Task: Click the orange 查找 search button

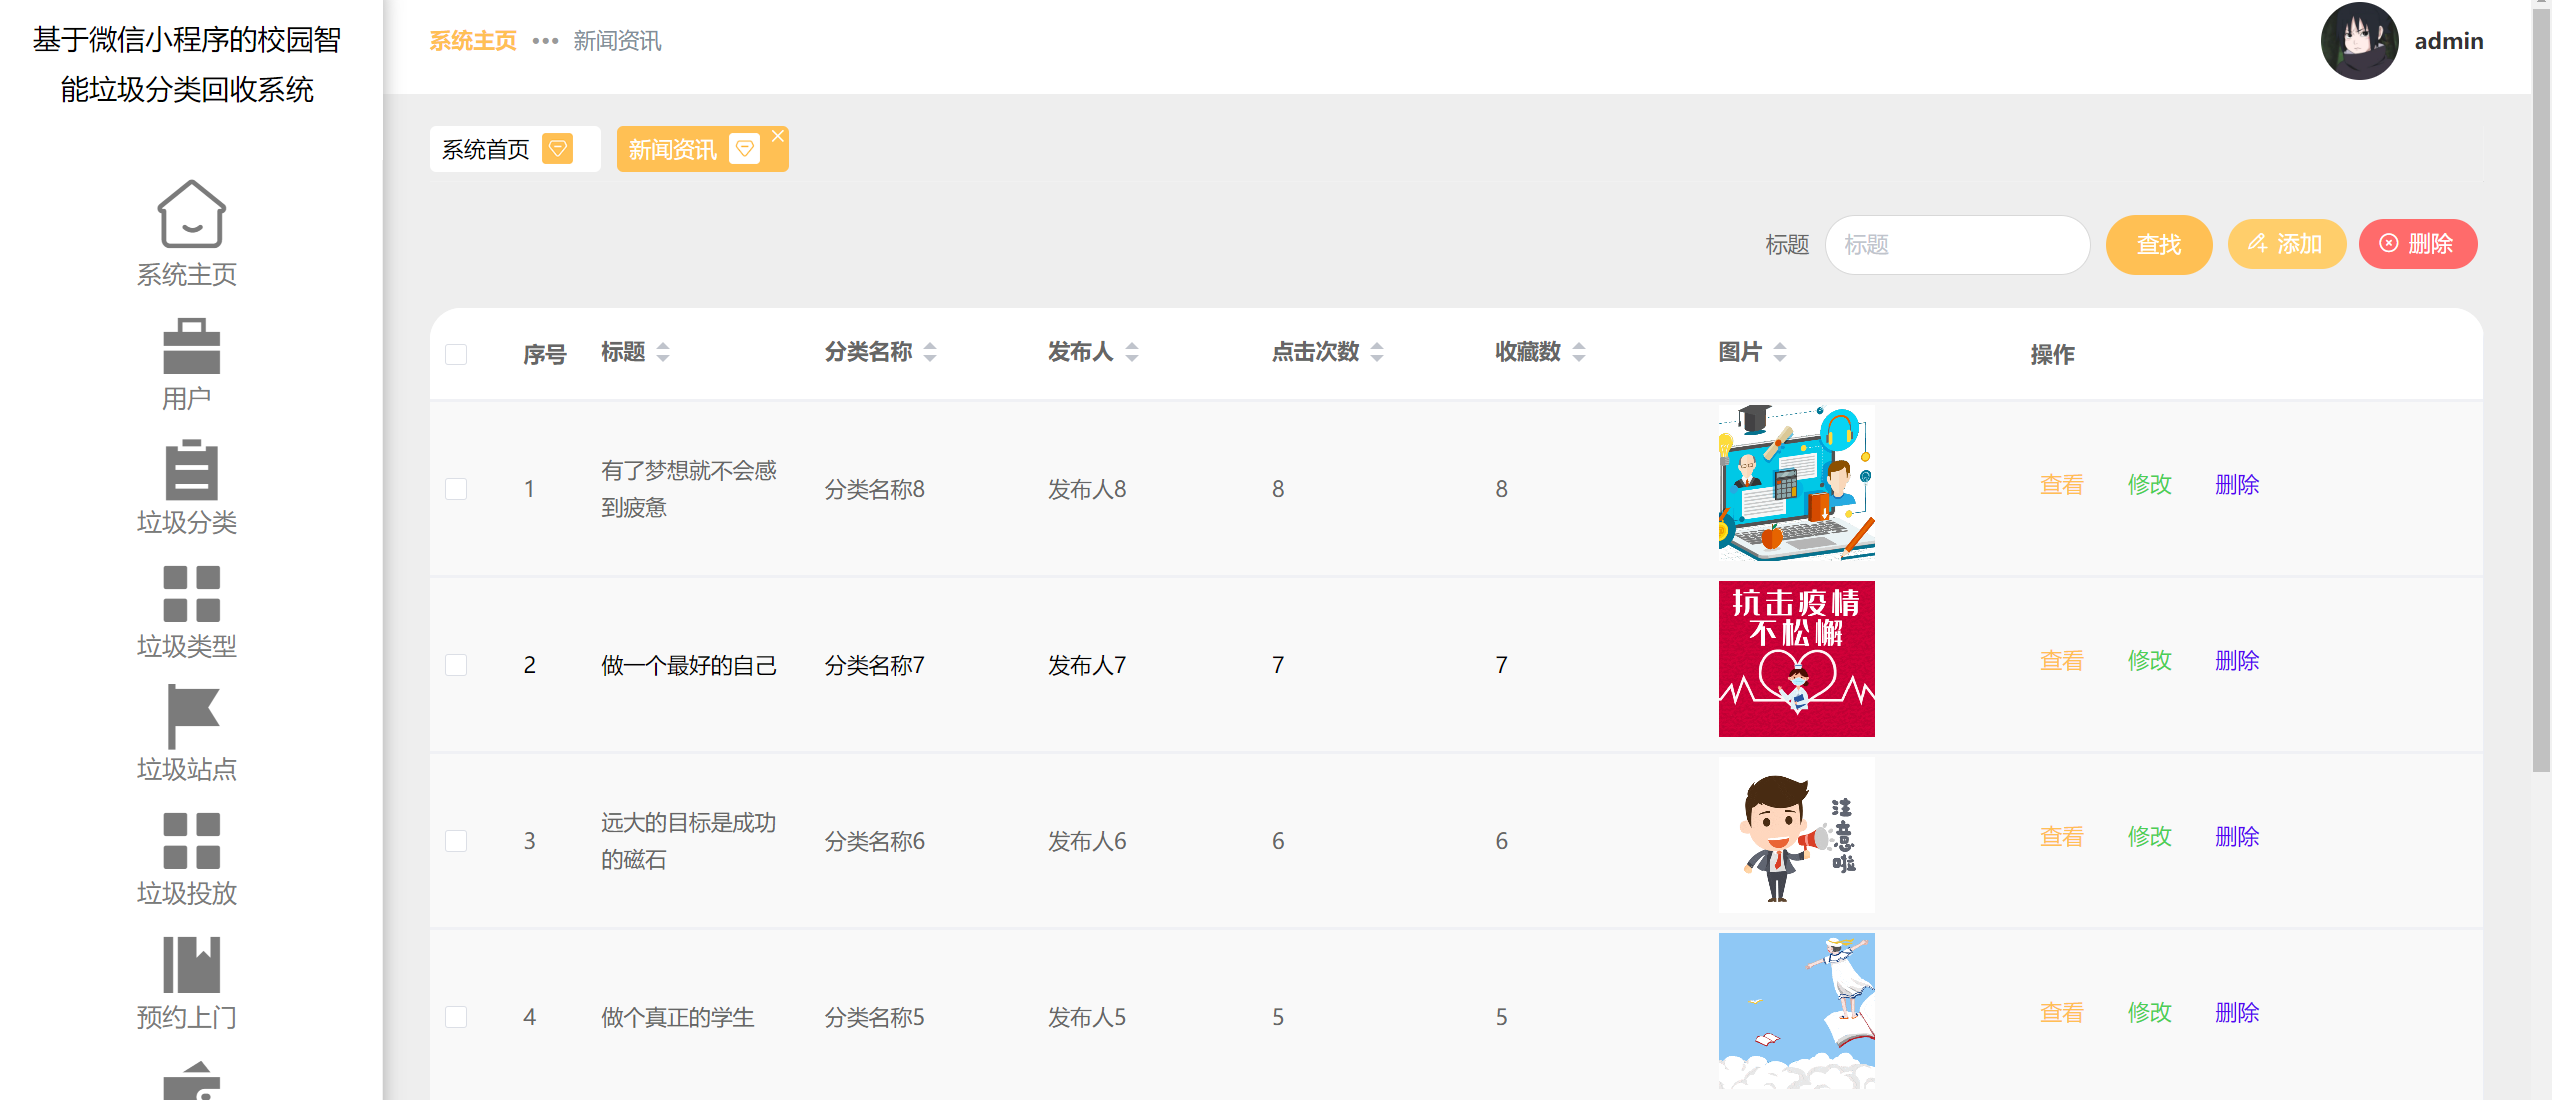Action: 2158,245
